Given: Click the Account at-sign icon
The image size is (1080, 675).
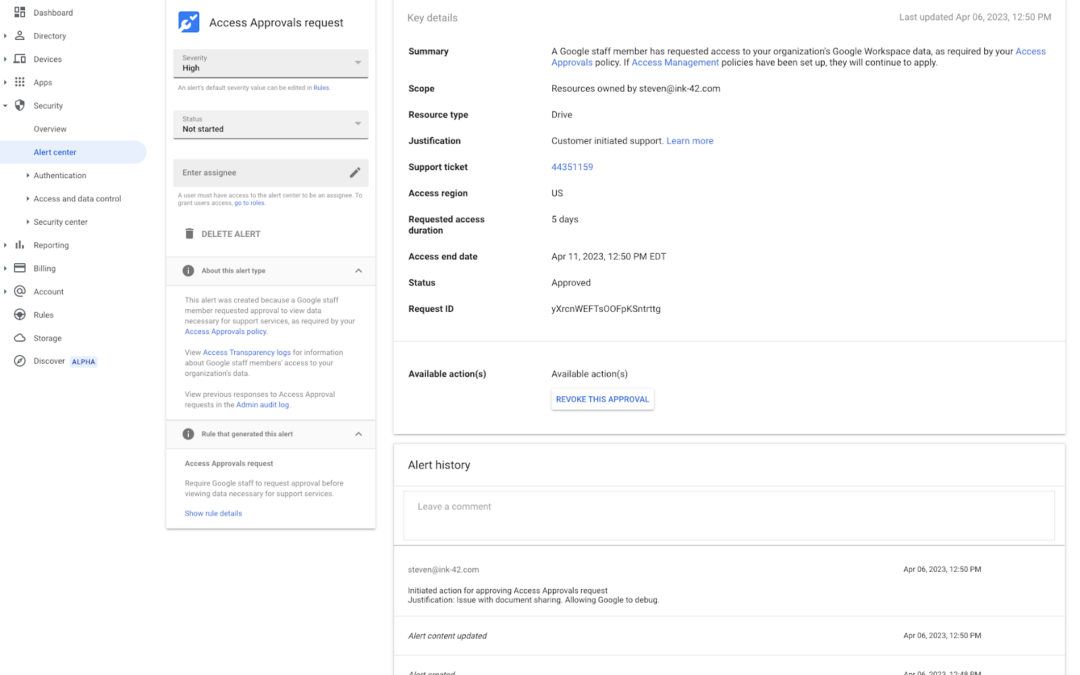Looking at the screenshot, I should click(x=19, y=291).
